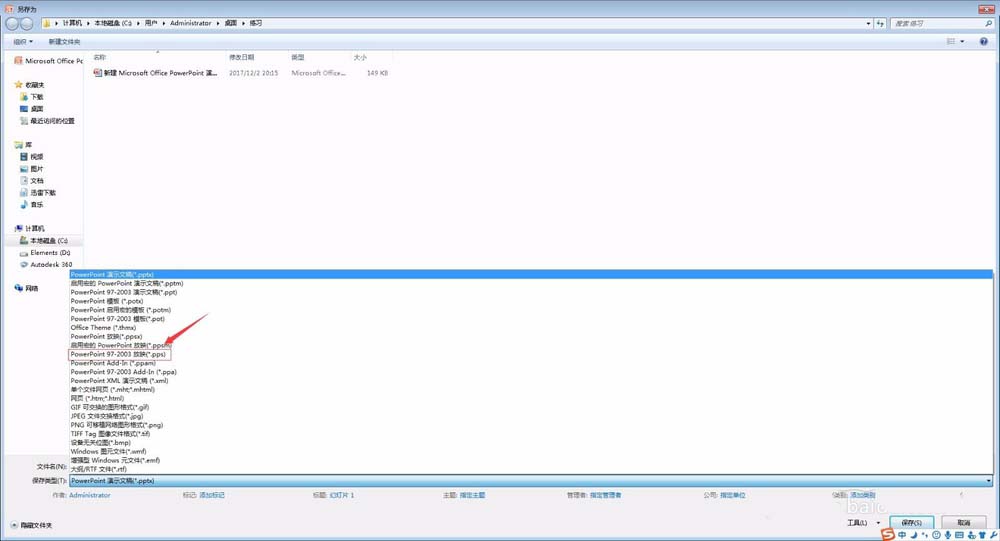This screenshot has height=541, width=1000.
Task: Click Administrator in the address breadcrumb
Action: click(x=191, y=23)
